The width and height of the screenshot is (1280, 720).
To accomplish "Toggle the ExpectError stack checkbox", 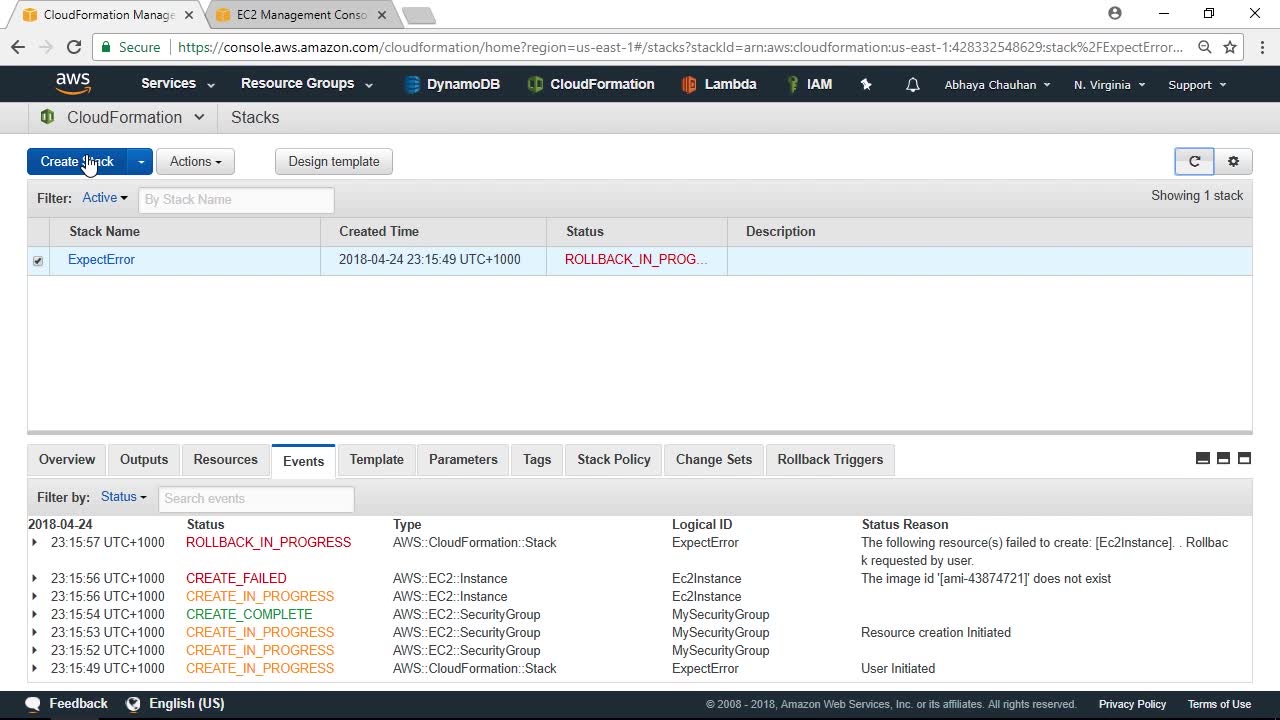I will point(38,261).
